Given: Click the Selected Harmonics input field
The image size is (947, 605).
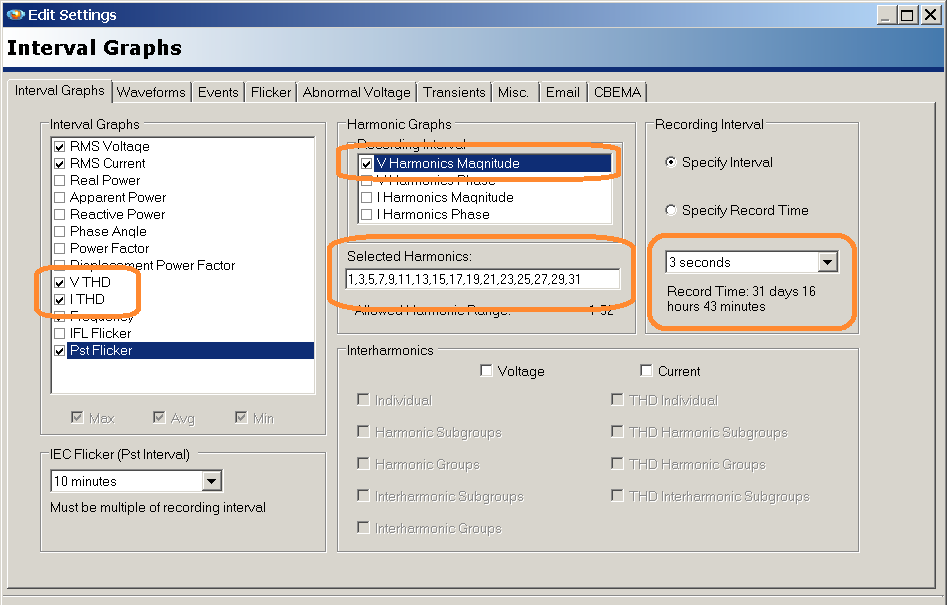Looking at the screenshot, I should pyautogui.click(x=484, y=279).
